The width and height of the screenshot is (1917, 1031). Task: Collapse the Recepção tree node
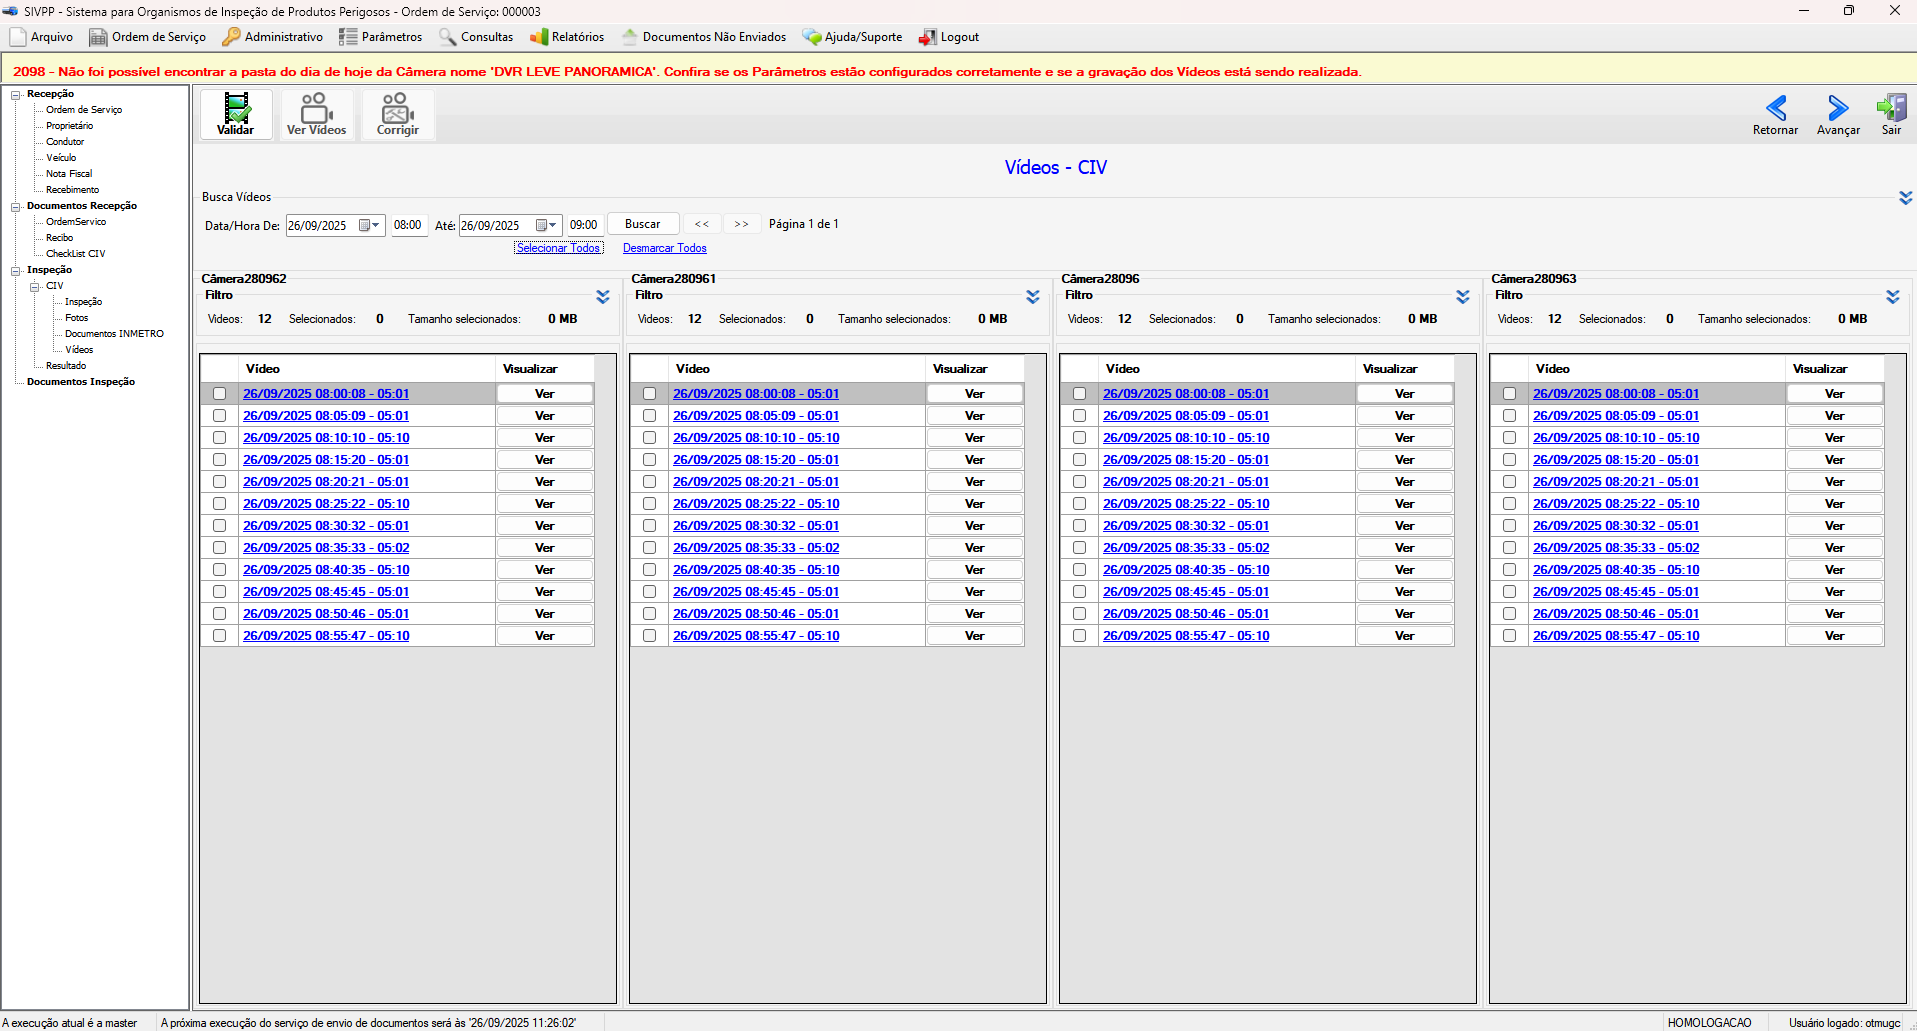click(16, 94)
